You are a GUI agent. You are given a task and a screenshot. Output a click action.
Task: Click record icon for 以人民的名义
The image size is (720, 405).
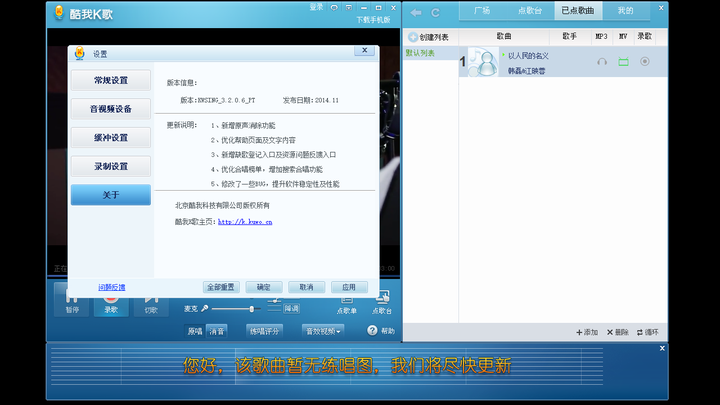coord(645,62)
